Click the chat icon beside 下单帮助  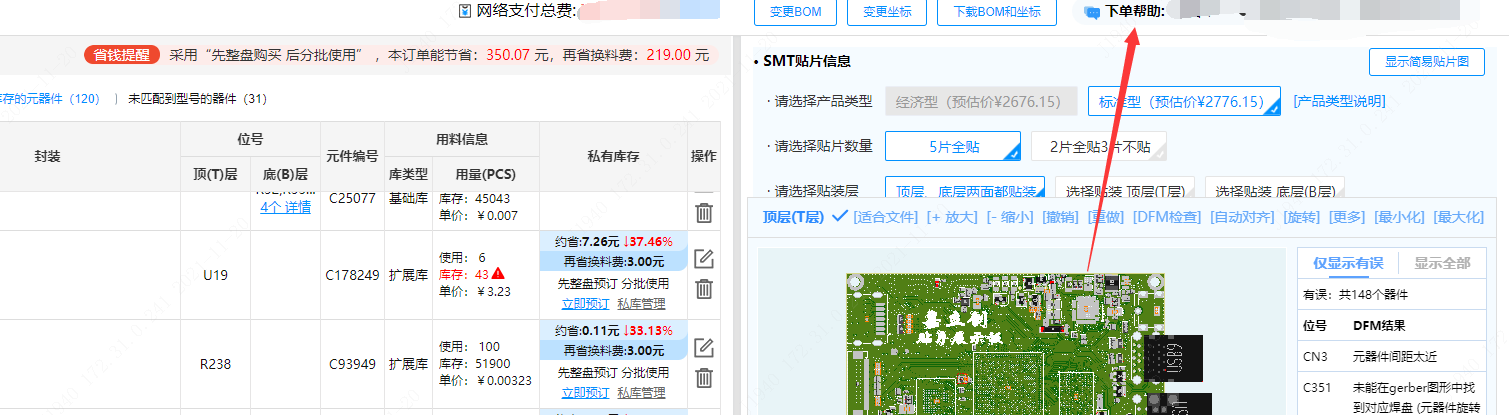pos(1092,13)
